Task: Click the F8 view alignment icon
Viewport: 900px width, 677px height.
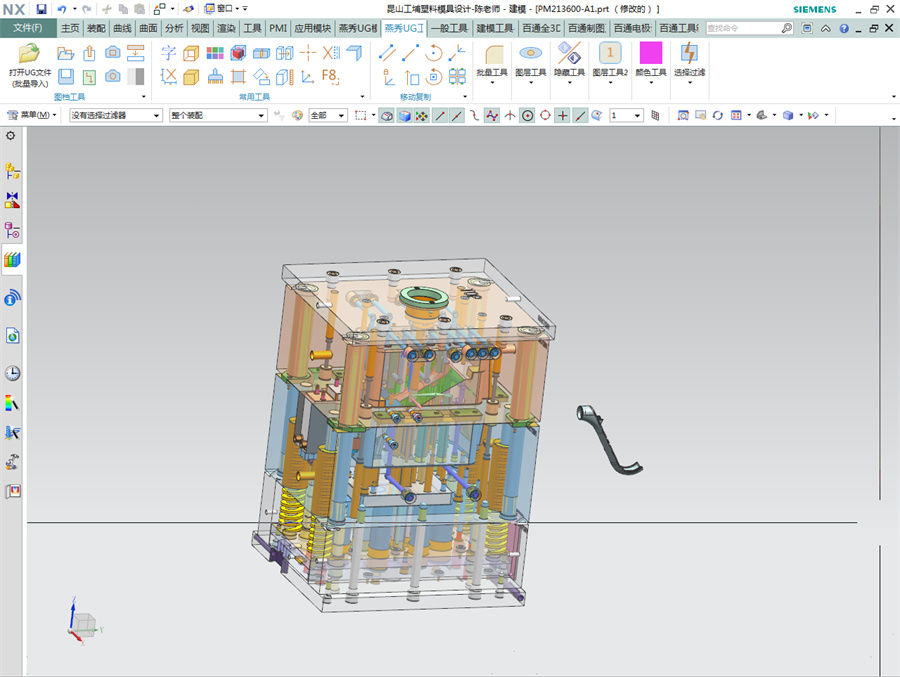Action: pyautogui.click(x=331, y=75)
